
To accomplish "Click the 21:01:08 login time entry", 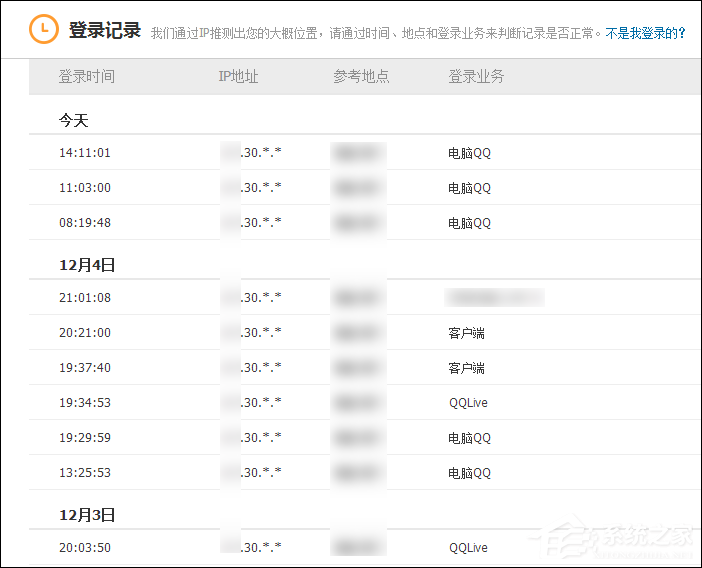I will click(x=85, y=298).
